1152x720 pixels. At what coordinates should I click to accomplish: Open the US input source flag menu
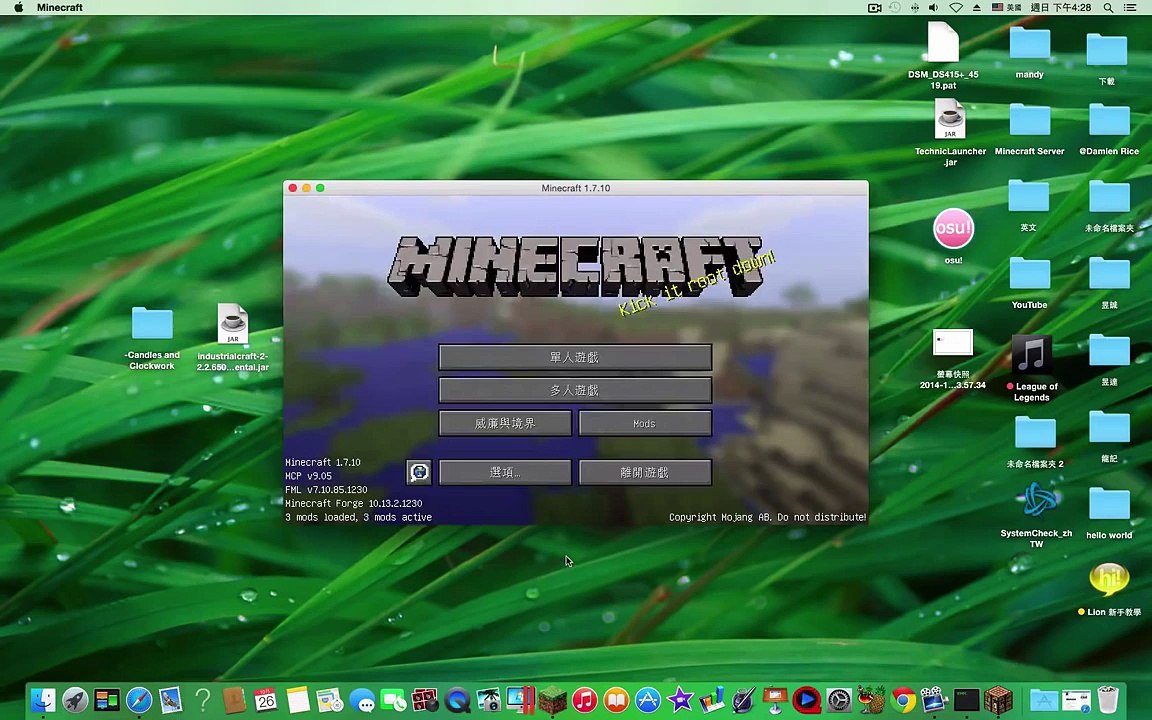(x=1007, y=7)
